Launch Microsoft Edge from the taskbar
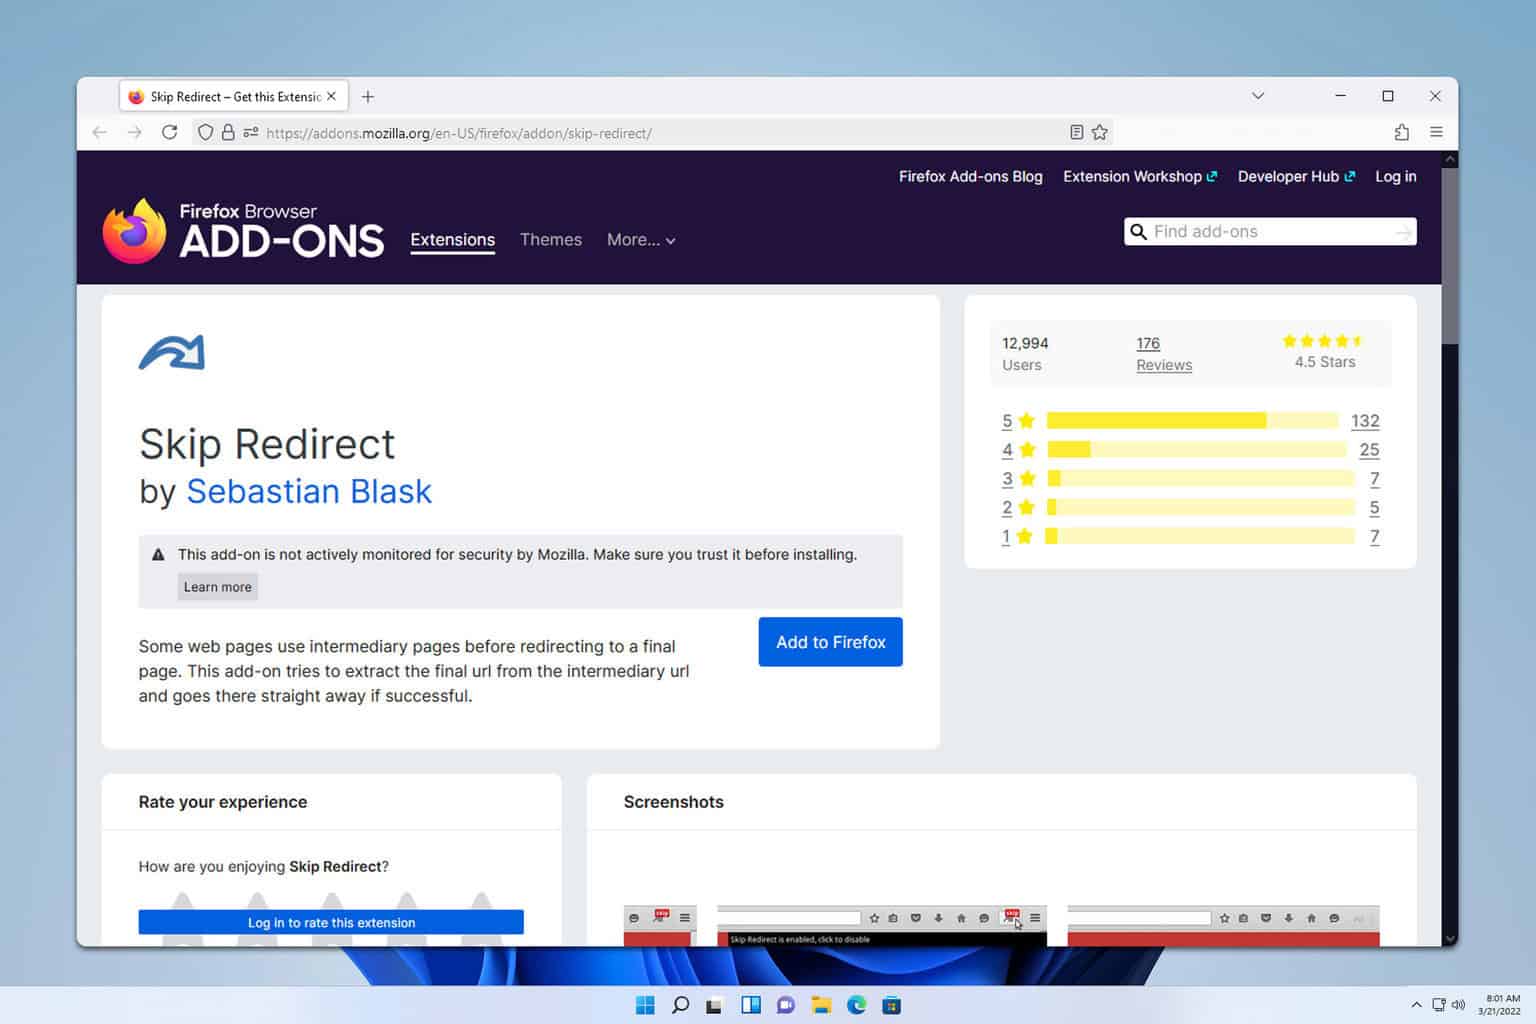The width and height of the screenshot is (1536, 1024). [x=857, y=1005]
